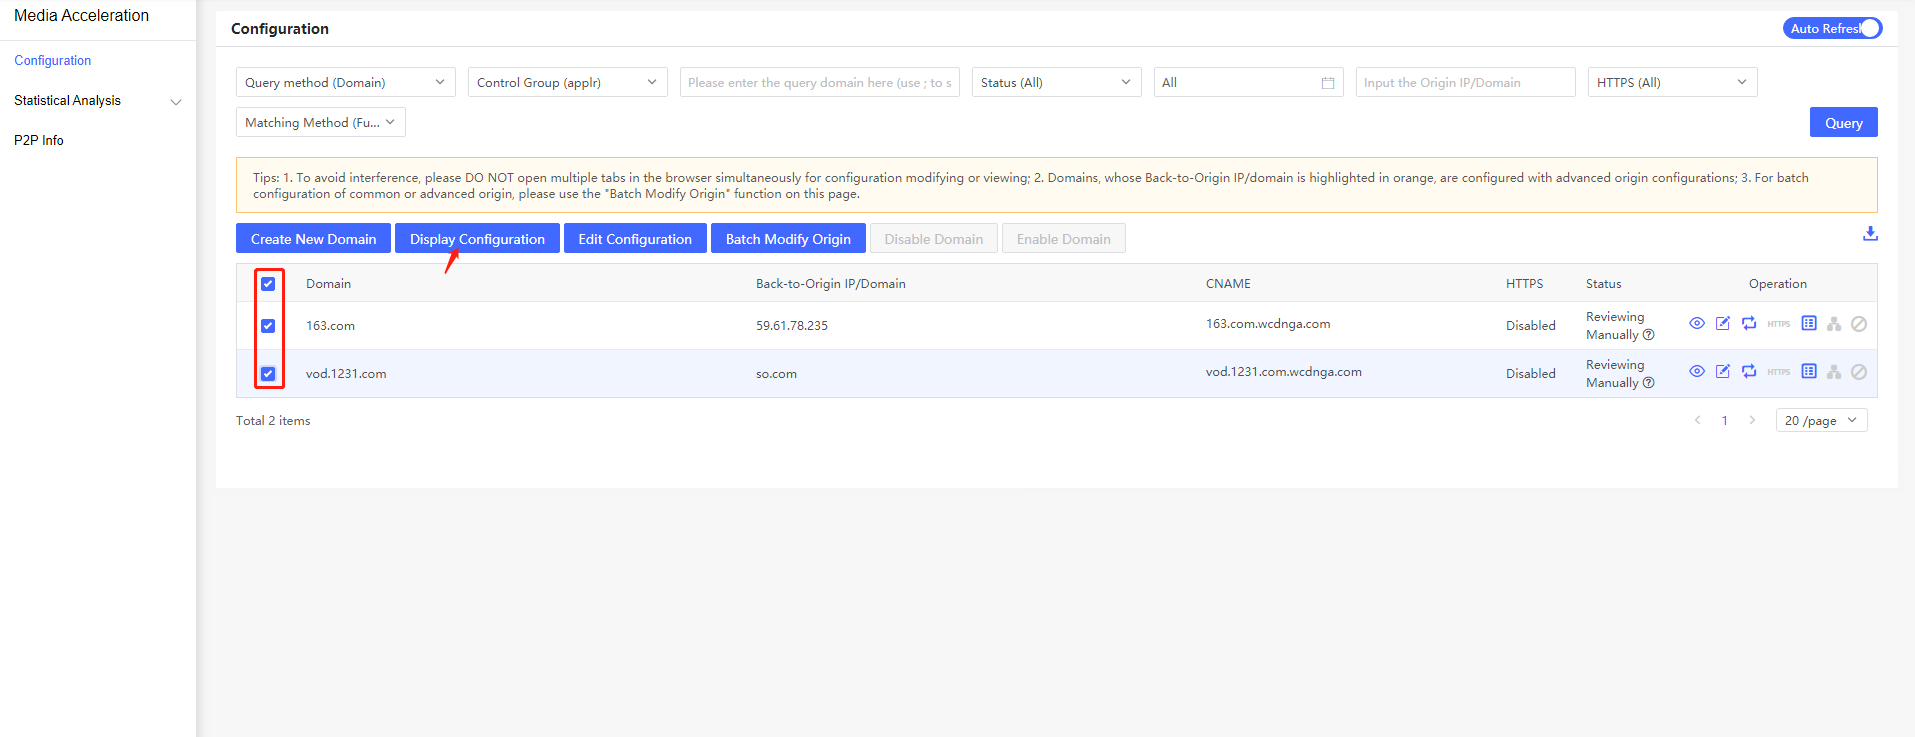Click the disable circle icon for 163.com
The height and width of the screenshot is (737, 1915).
coord(1859,324)
